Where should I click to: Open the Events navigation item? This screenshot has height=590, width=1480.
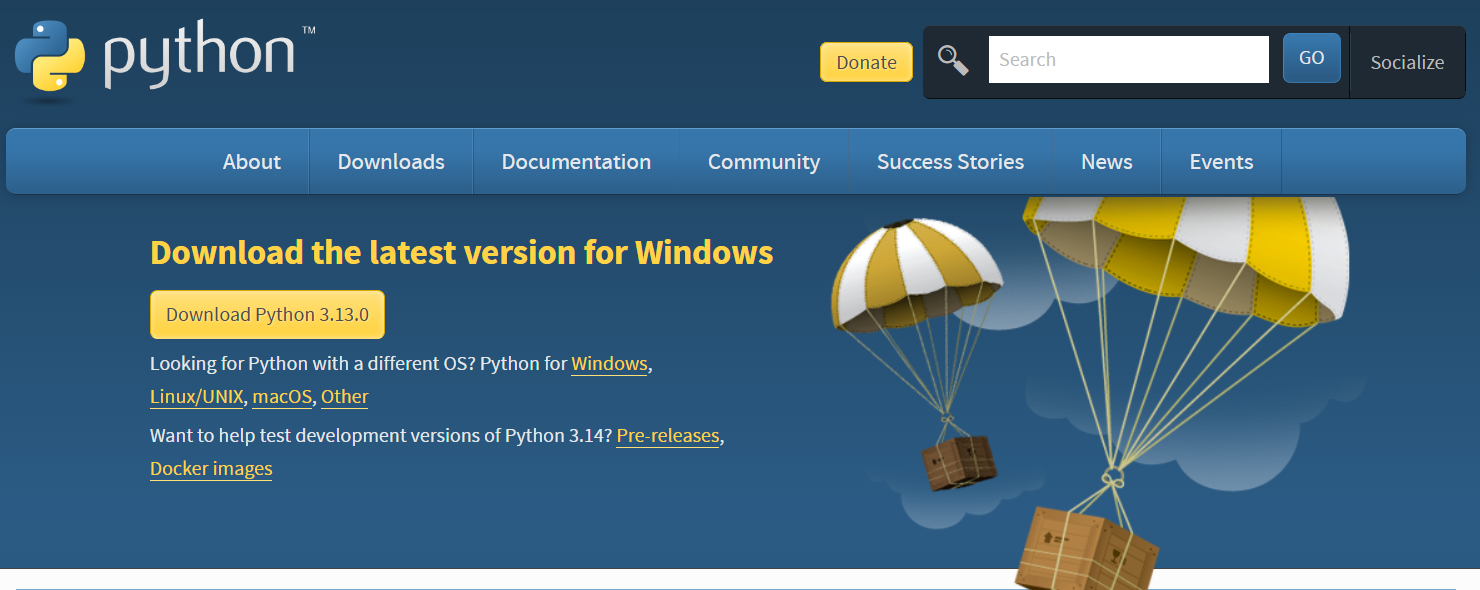click(x=1221, y=162)
